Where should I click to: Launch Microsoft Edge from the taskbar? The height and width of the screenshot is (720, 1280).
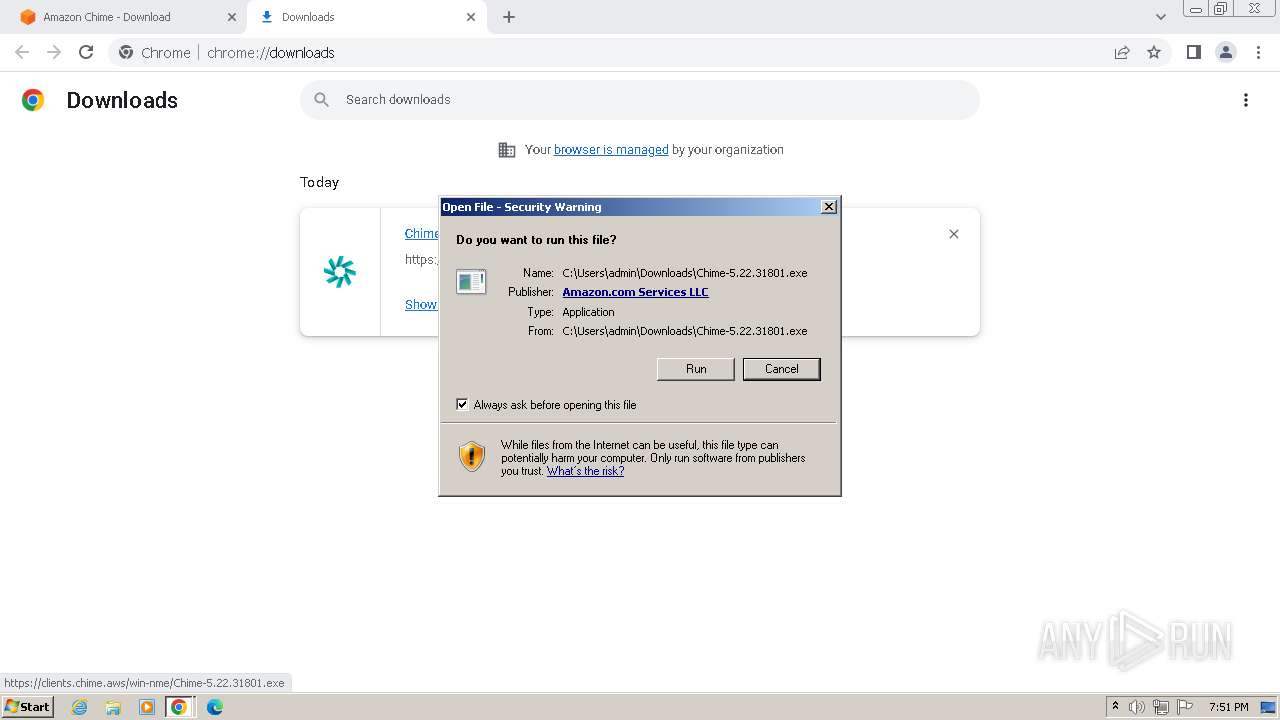[x=215, y=707]
